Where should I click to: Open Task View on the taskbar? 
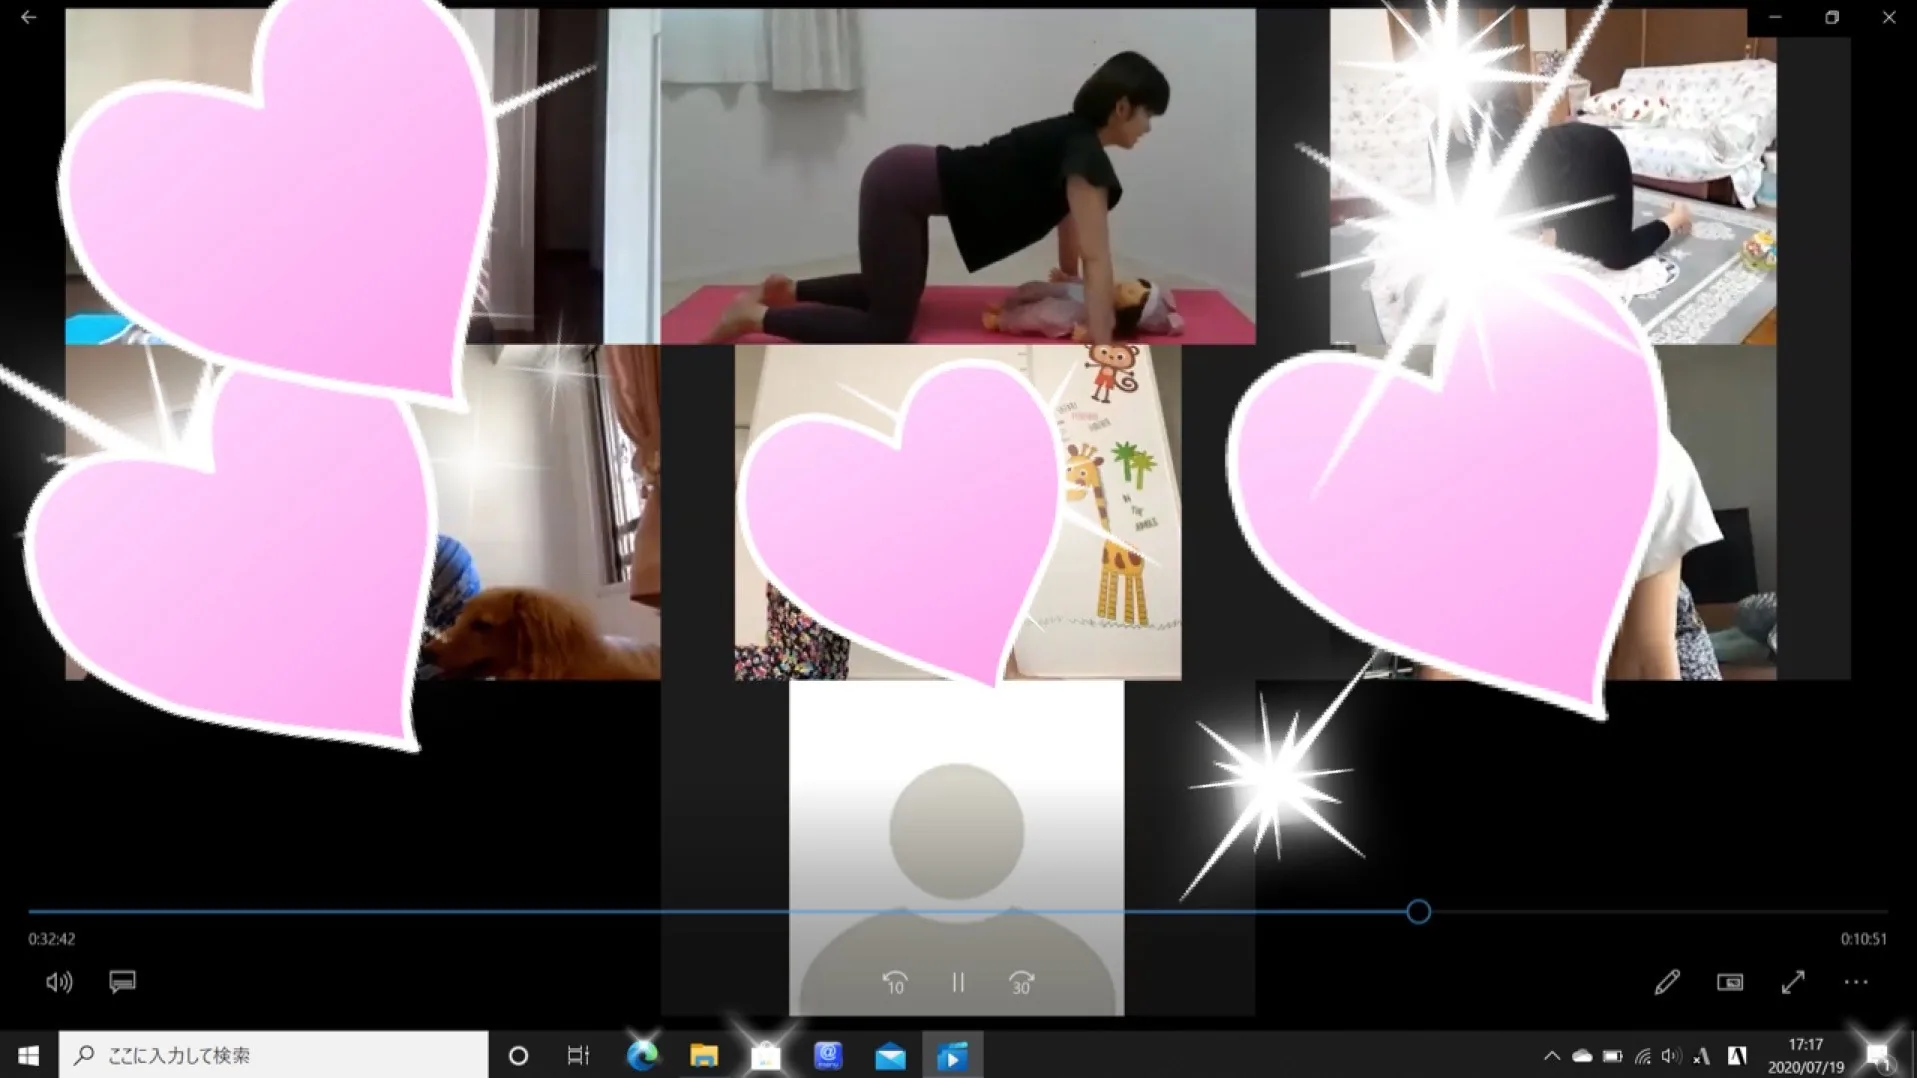[578, 1055]
